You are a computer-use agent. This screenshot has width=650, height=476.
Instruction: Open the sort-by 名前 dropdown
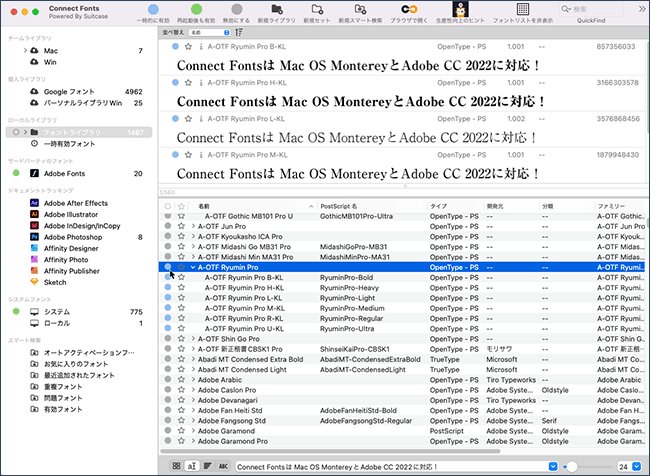[210, 32]
